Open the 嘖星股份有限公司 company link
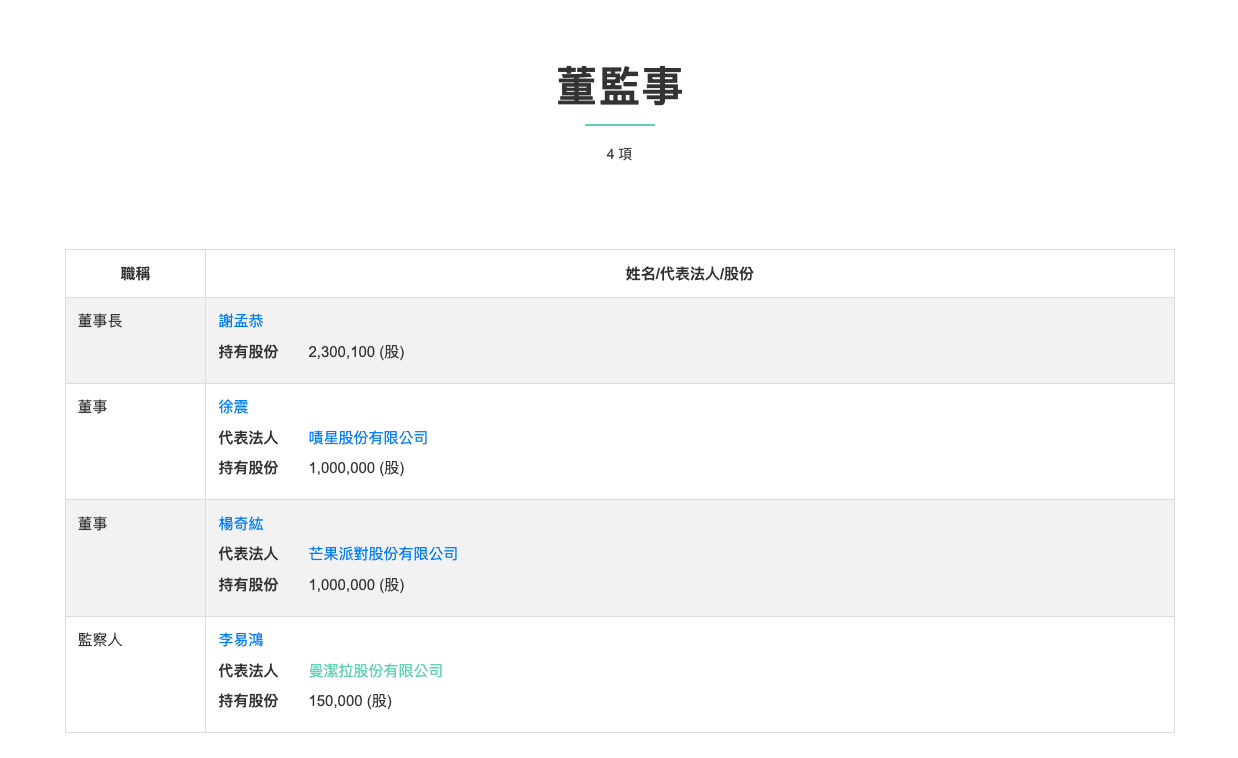This screenshot has width=1238, height=758. pyautogui.click(x=368, y=438)
